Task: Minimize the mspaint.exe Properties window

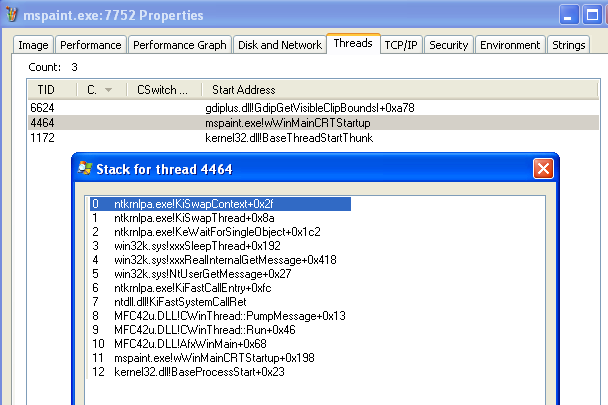Action: [x=569, y=15]
